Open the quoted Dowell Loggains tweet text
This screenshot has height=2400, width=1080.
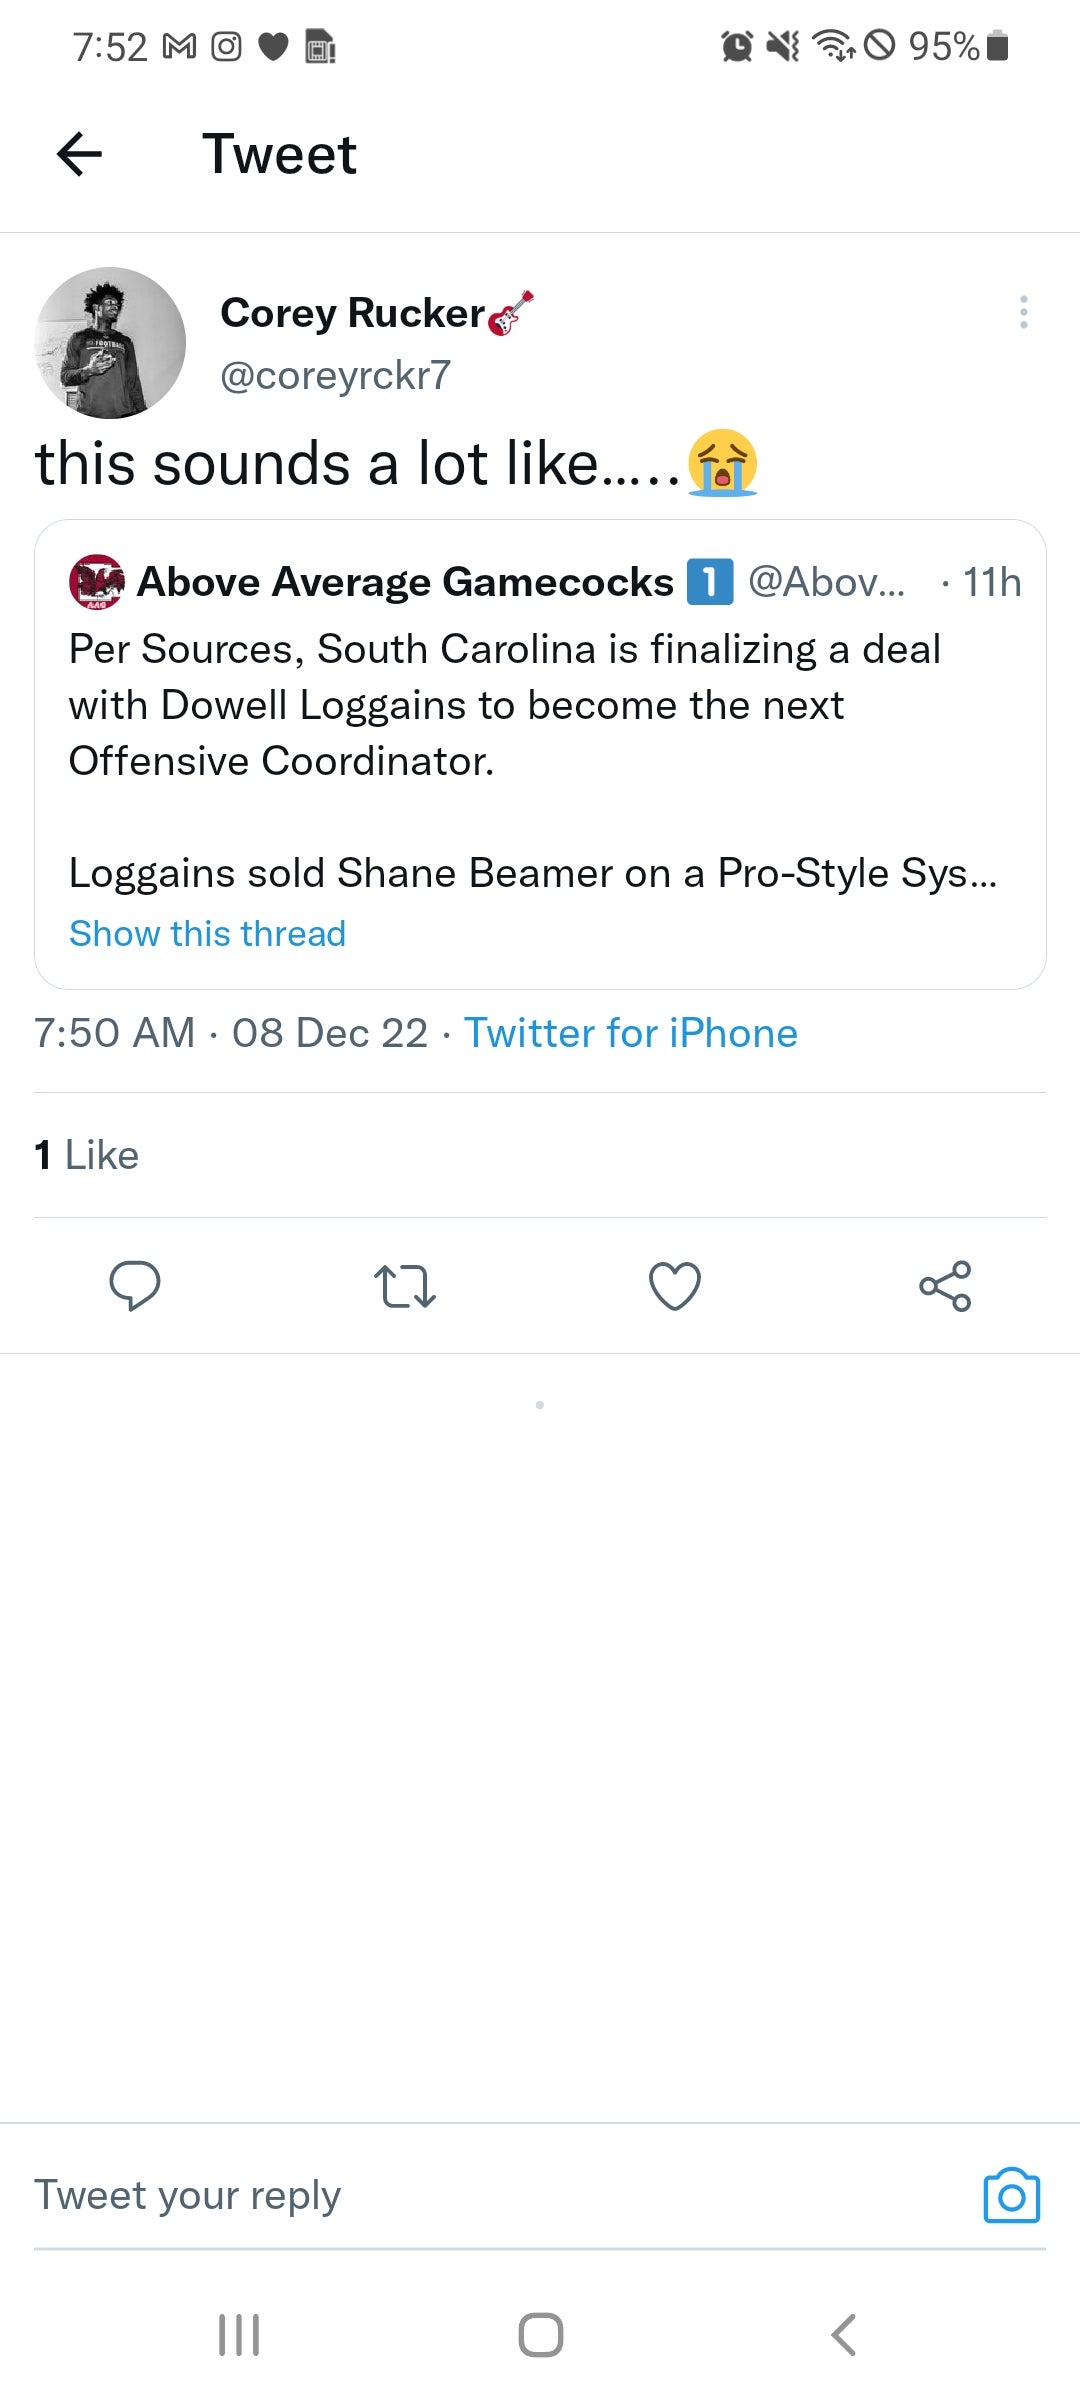tap(505, 705)
